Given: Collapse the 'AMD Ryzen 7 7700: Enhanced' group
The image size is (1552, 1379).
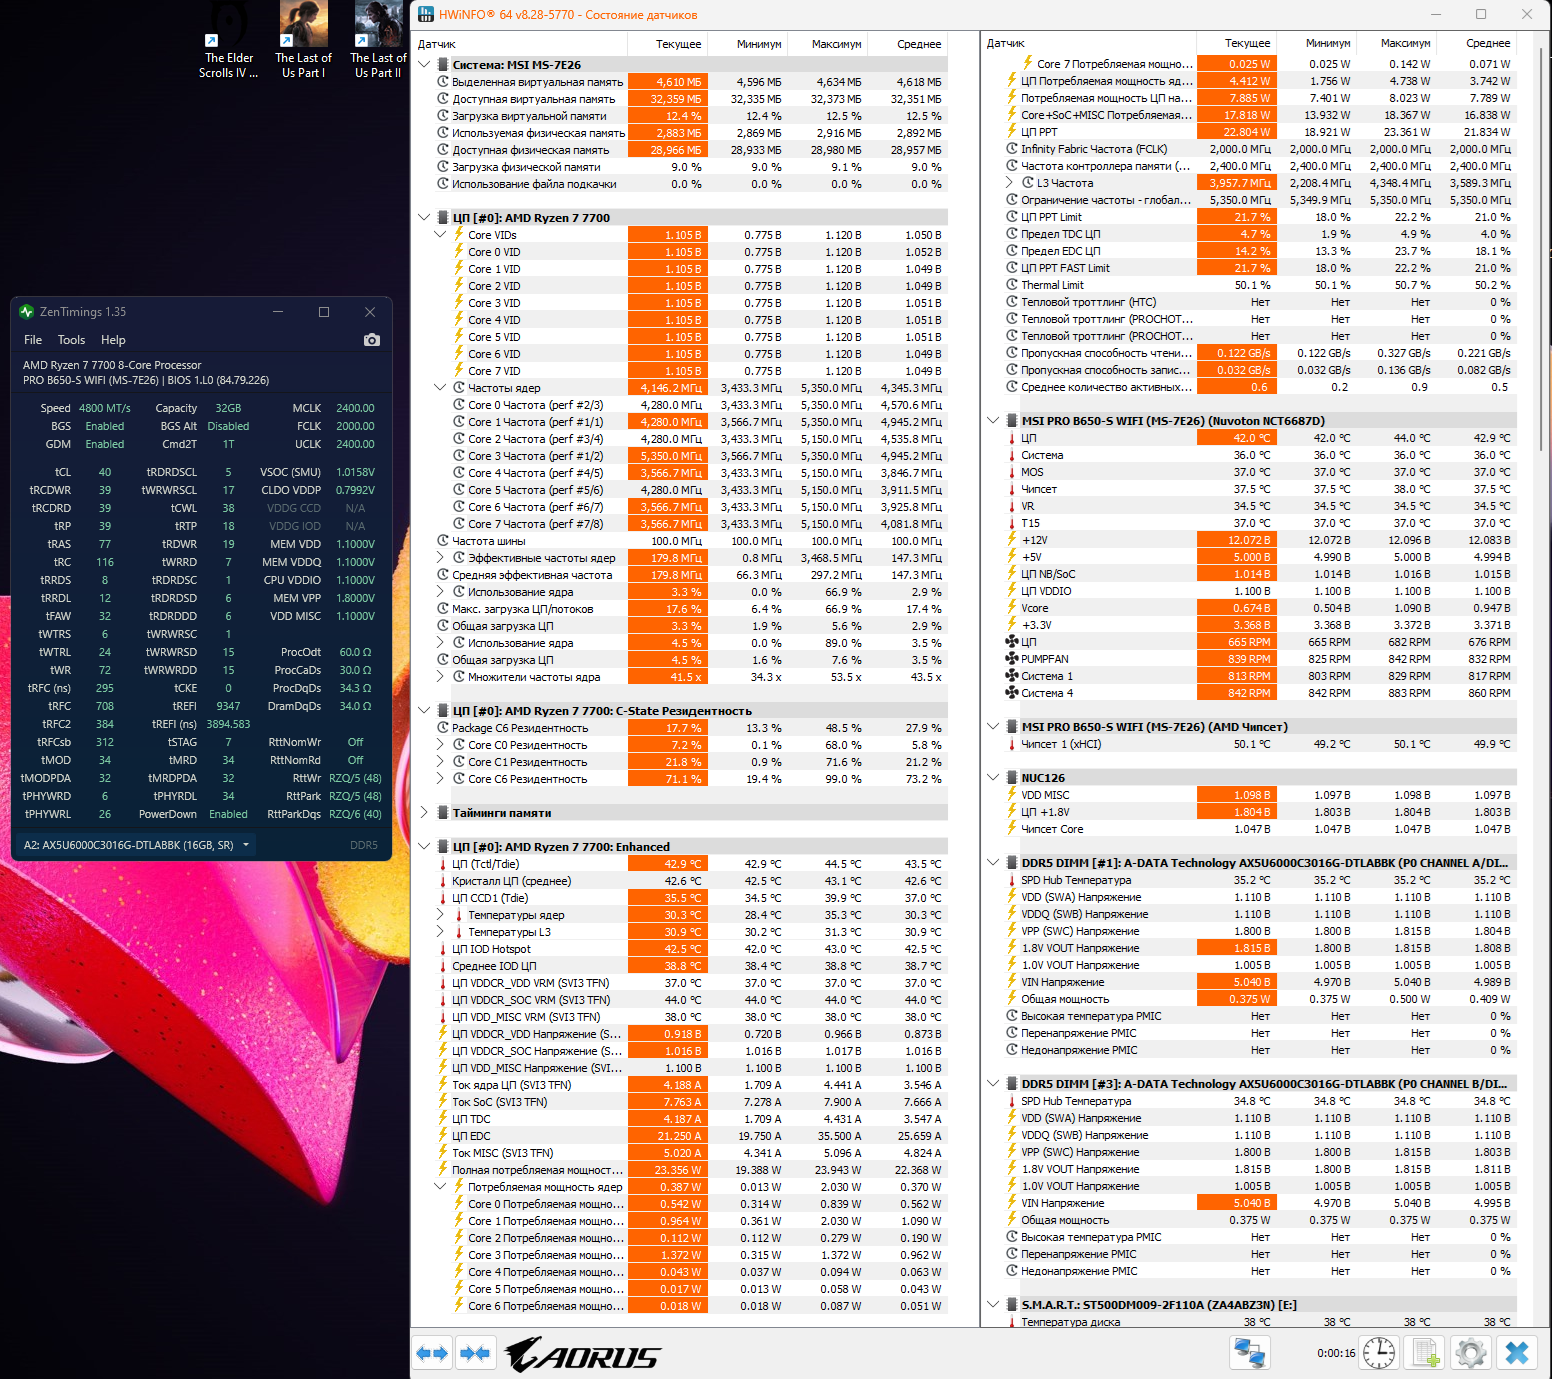Looking at the screenshot, I should [x=424, y=847].
